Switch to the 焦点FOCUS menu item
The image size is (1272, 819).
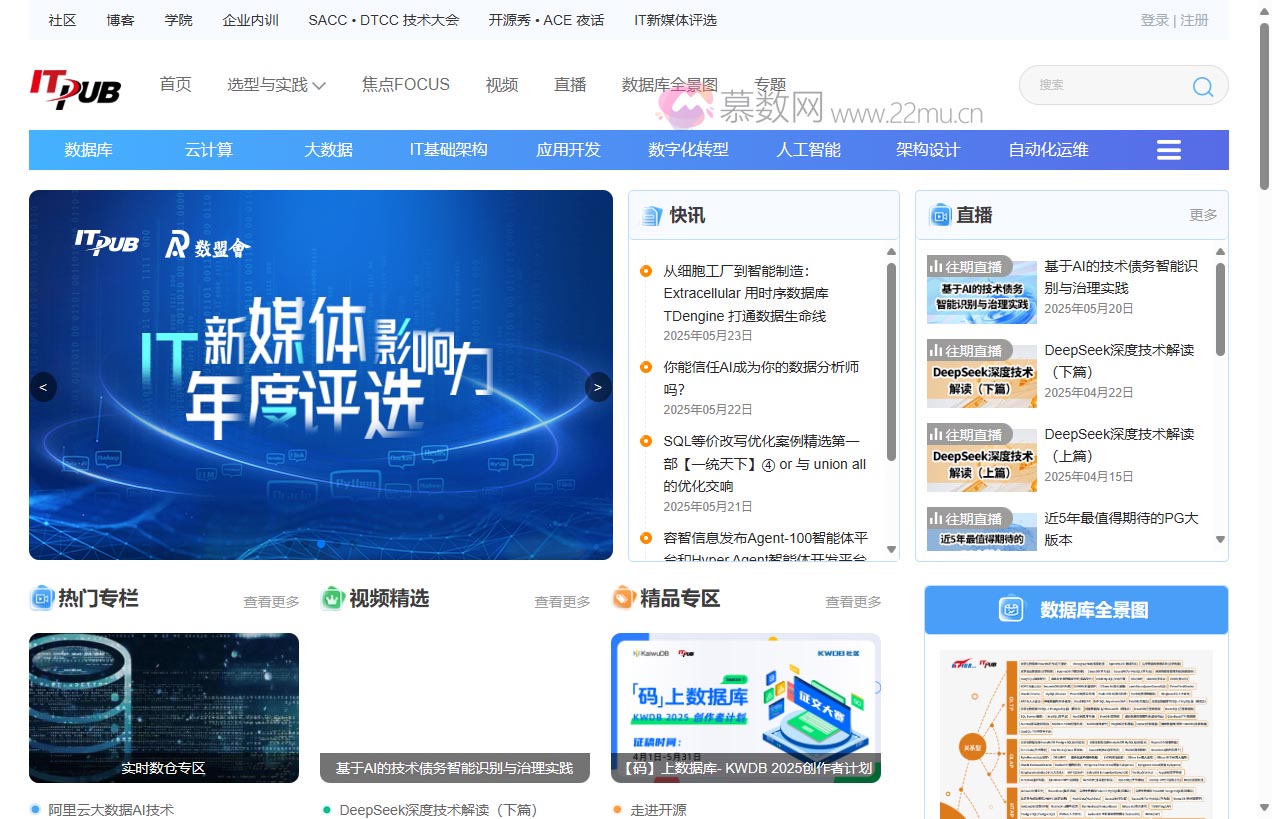405,85
